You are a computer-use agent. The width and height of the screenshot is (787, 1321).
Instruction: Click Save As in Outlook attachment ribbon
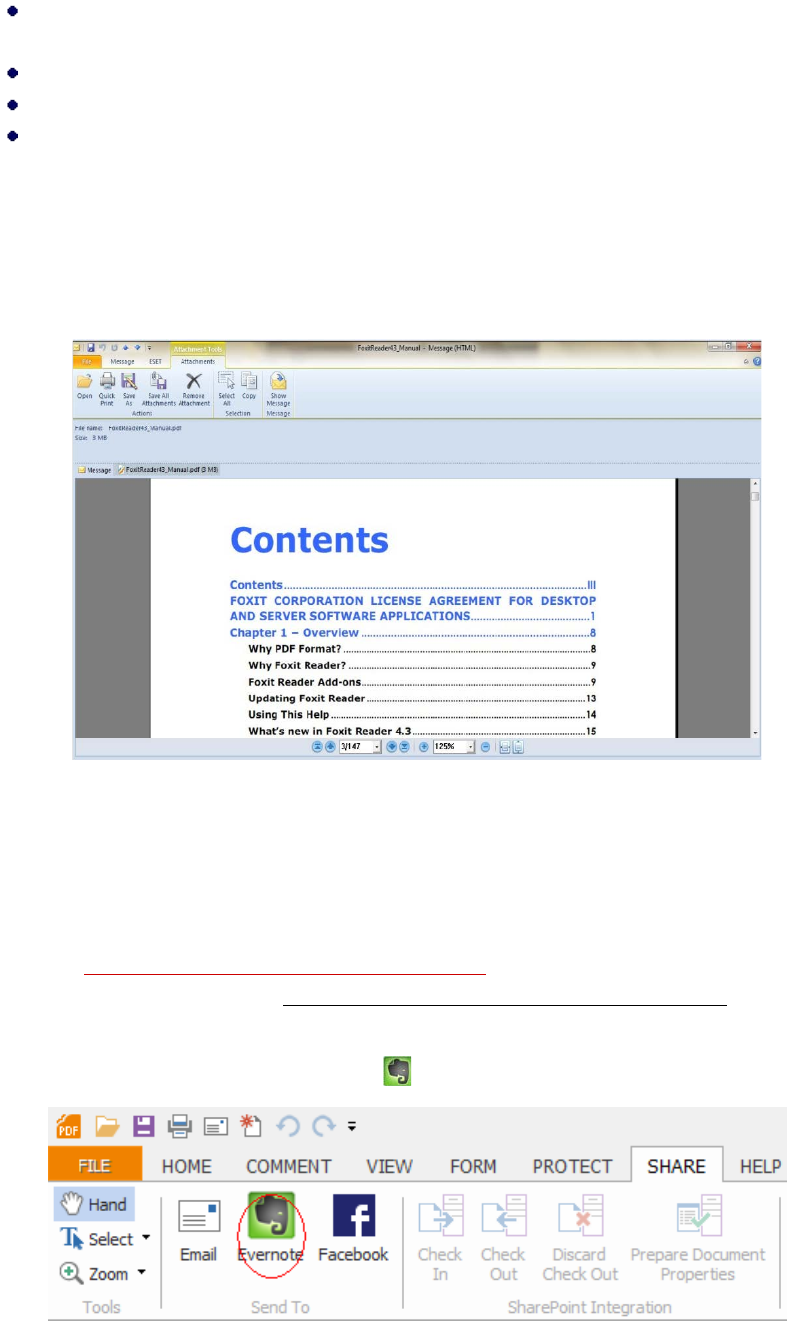click(129, 389)
